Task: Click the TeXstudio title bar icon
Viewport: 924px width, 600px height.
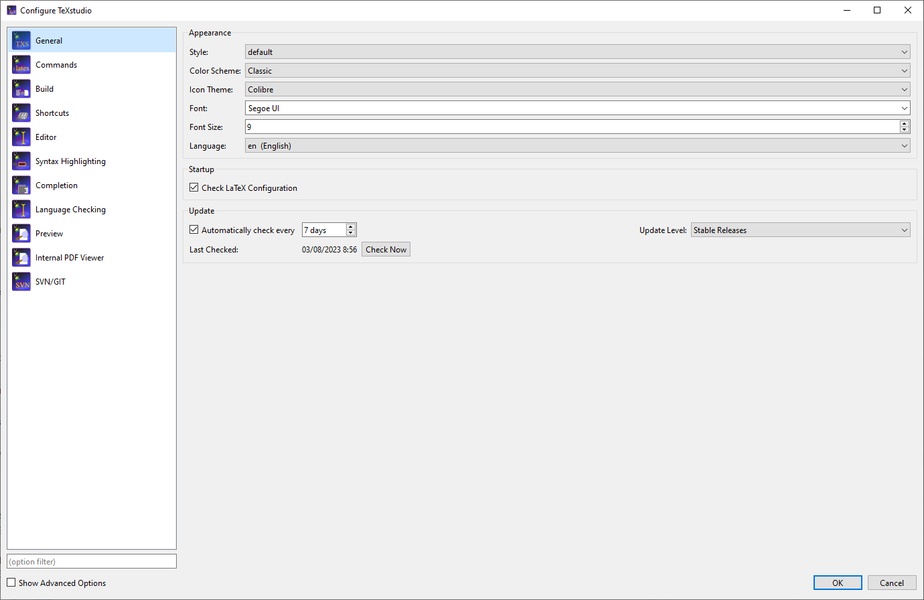Action: (x=11, y=10)
